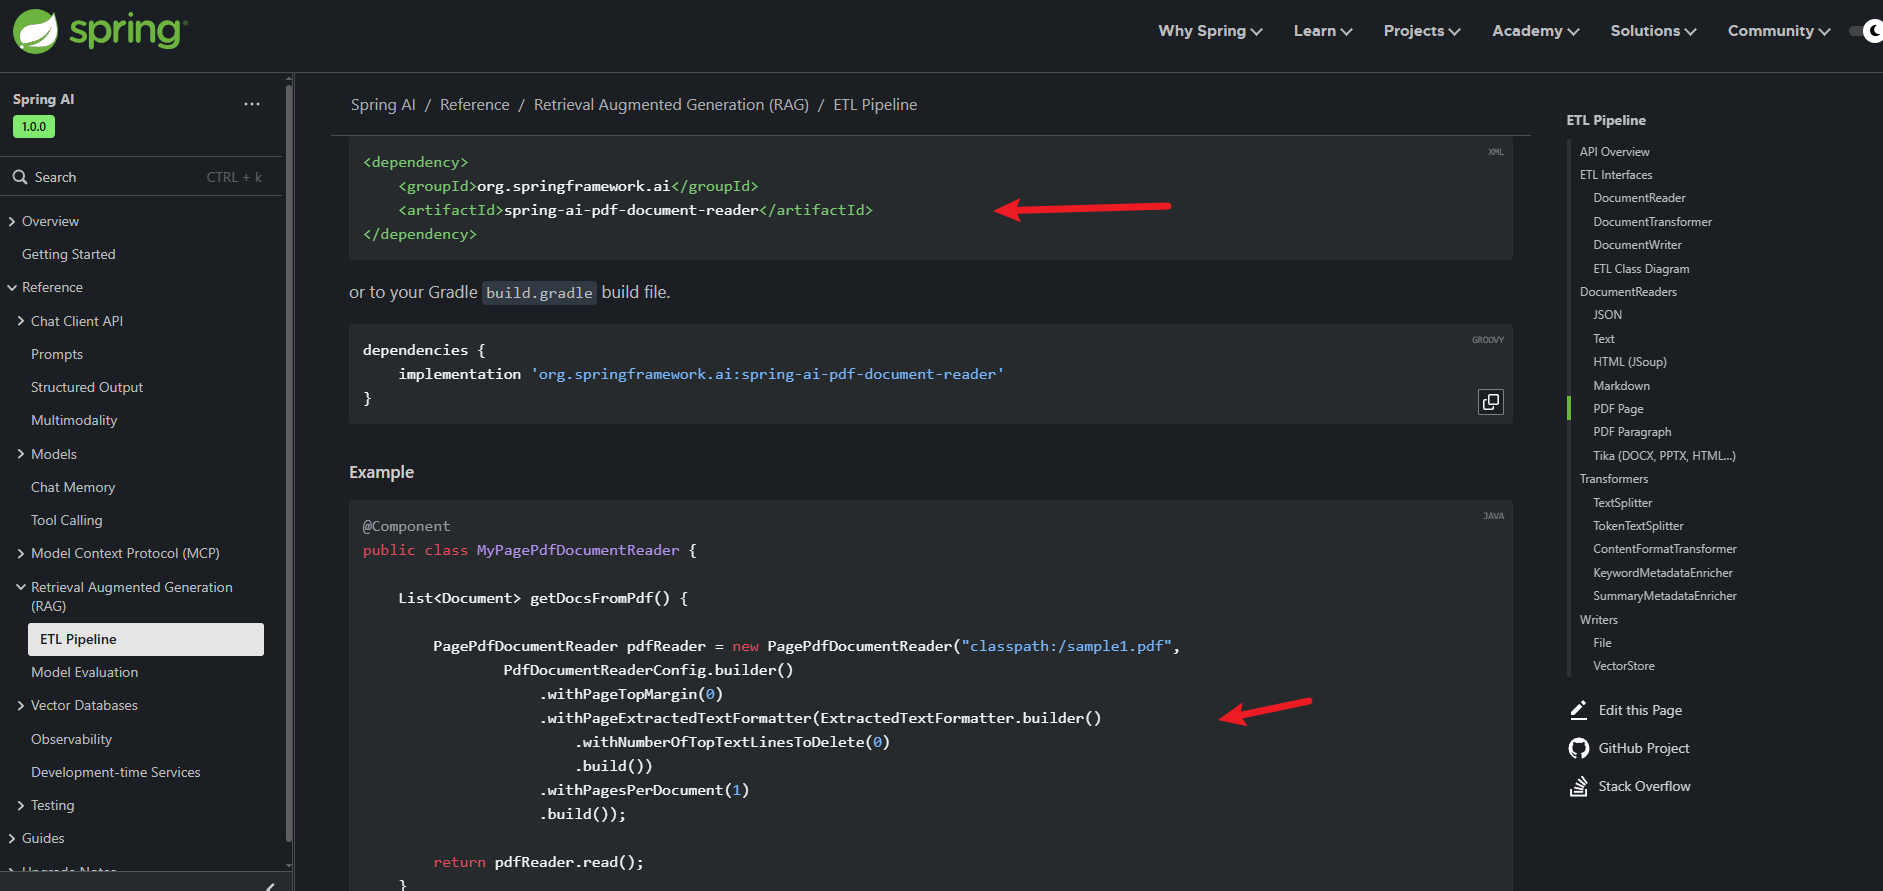Collapse the Retrieval Augmented Generation (RAG) chevron
Screen dimensions: 1883x891
(21, 587)
